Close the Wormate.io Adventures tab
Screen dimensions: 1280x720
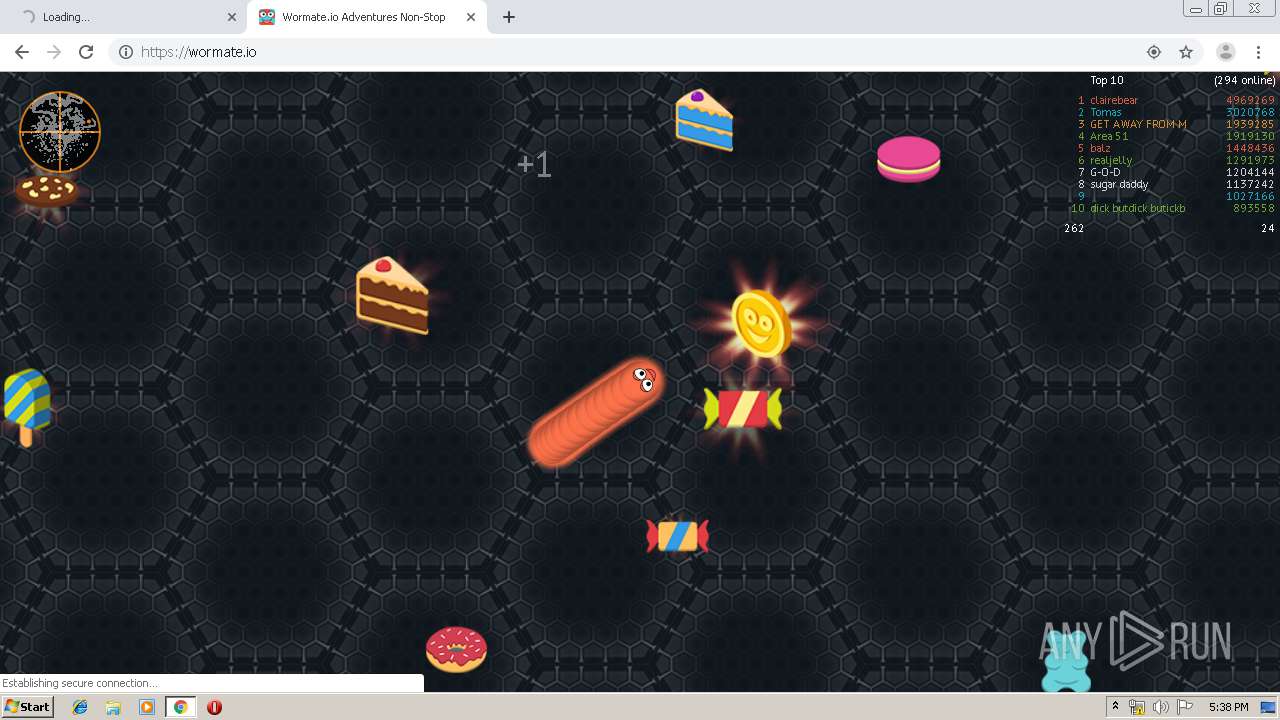[470, 17]
